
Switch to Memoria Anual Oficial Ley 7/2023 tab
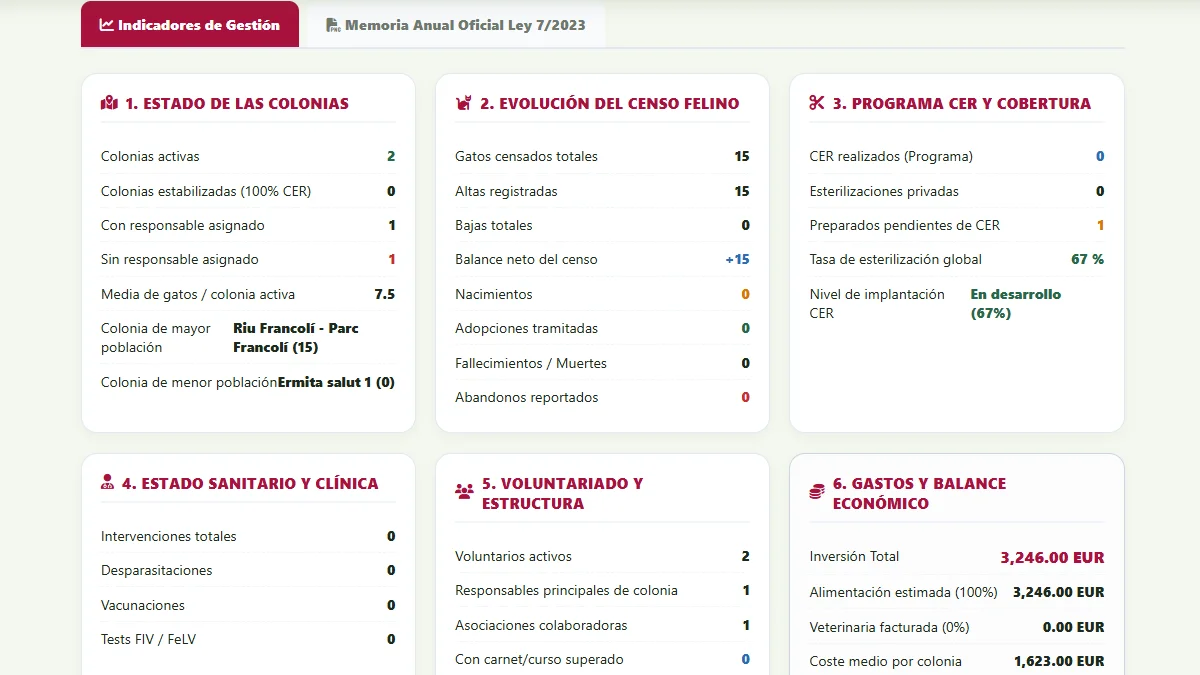click(455, 25)
